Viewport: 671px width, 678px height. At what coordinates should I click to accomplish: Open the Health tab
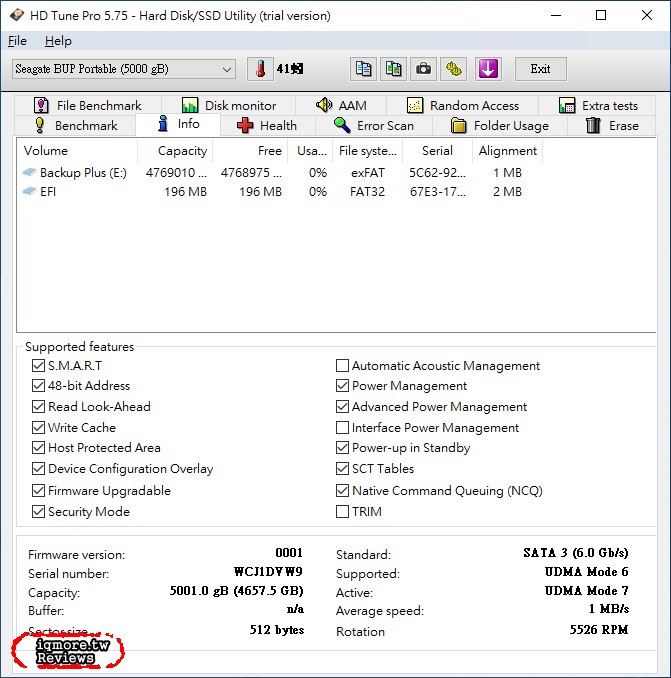point(266,126)
